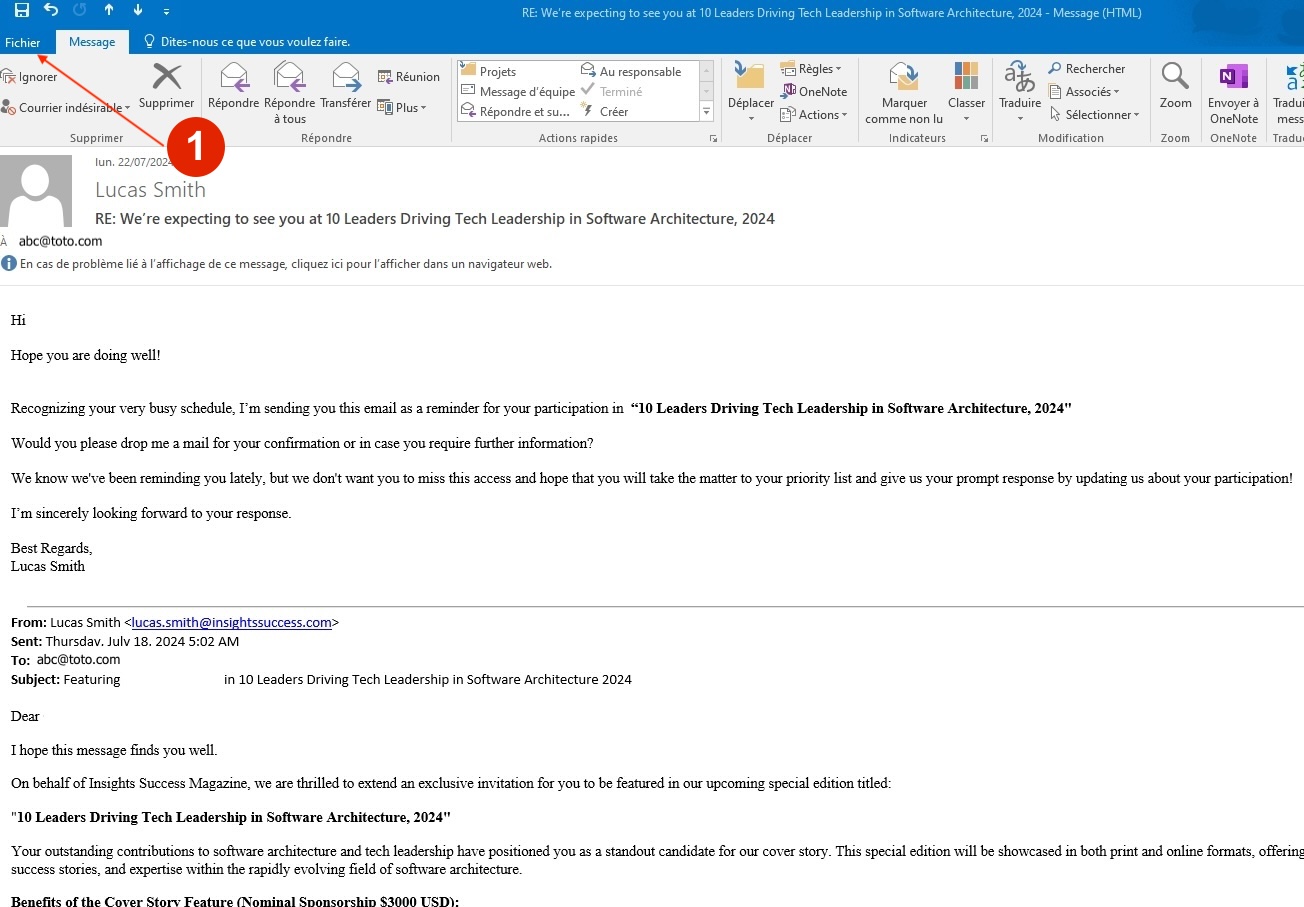
Task: Click the Save icon in the quick access toolbar
Action: 22,11
